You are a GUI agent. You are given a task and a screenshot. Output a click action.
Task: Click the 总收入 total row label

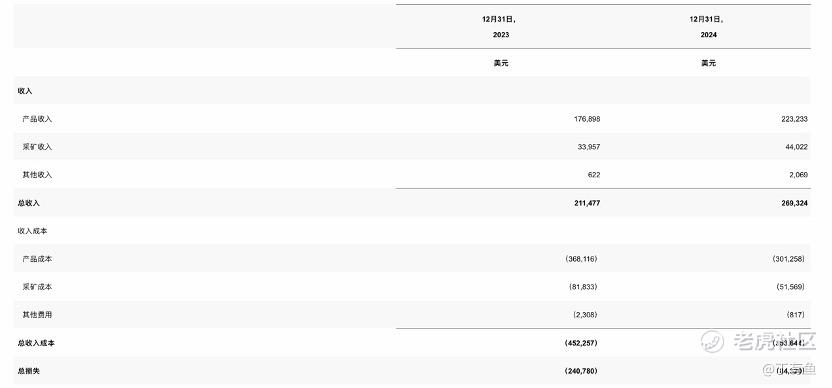point(29,203)
